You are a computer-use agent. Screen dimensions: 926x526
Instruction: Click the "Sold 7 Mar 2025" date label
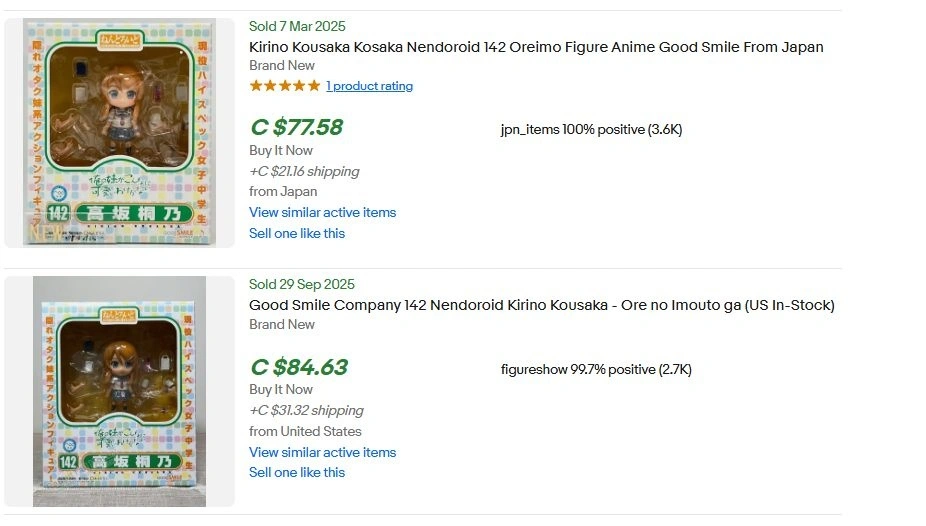(297, 26)
